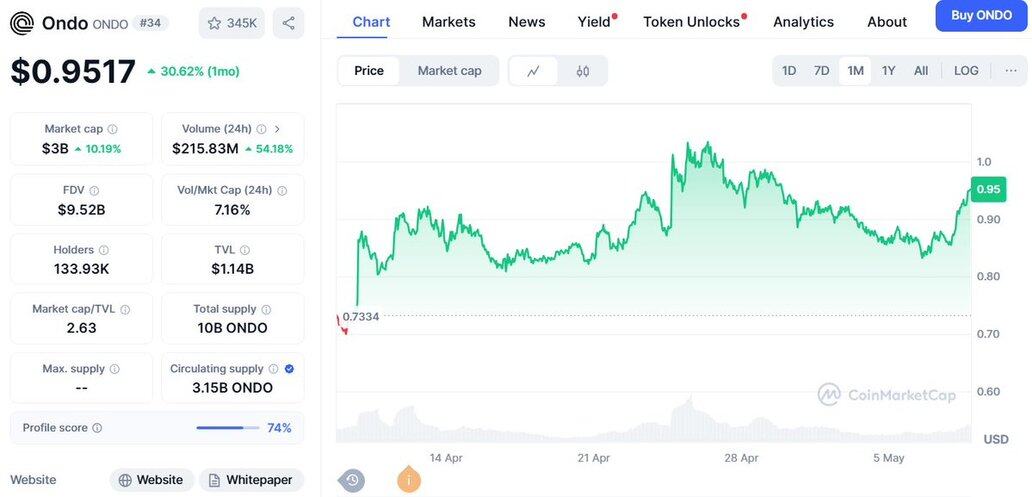The image size is (1032, 497).
Task: View info icon beside Profile score
Action: click(x=97, y=428)
